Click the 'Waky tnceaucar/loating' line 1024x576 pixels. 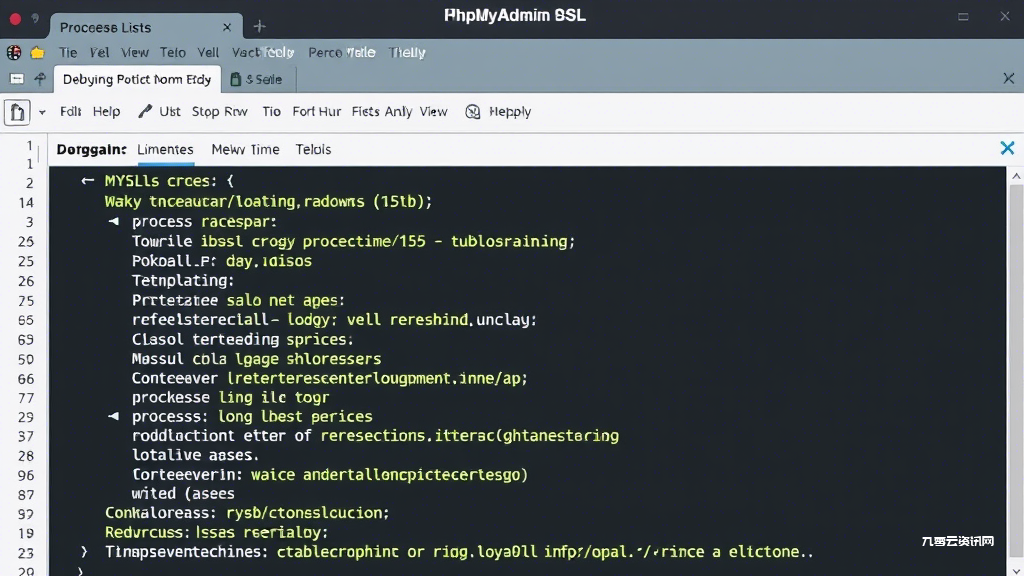[x=268, y=202]
